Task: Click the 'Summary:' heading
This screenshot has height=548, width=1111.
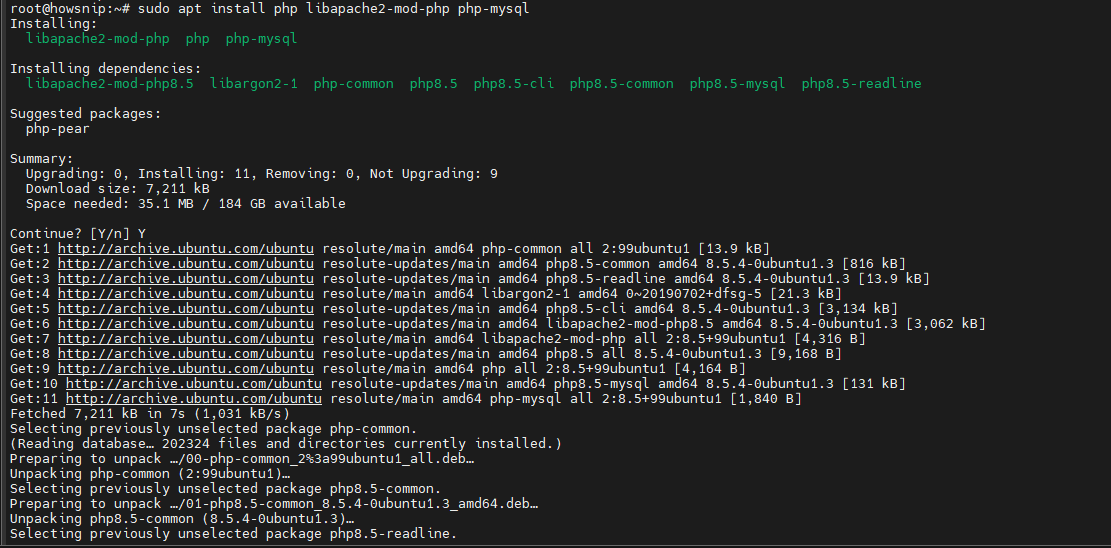Action: [42, 159]
